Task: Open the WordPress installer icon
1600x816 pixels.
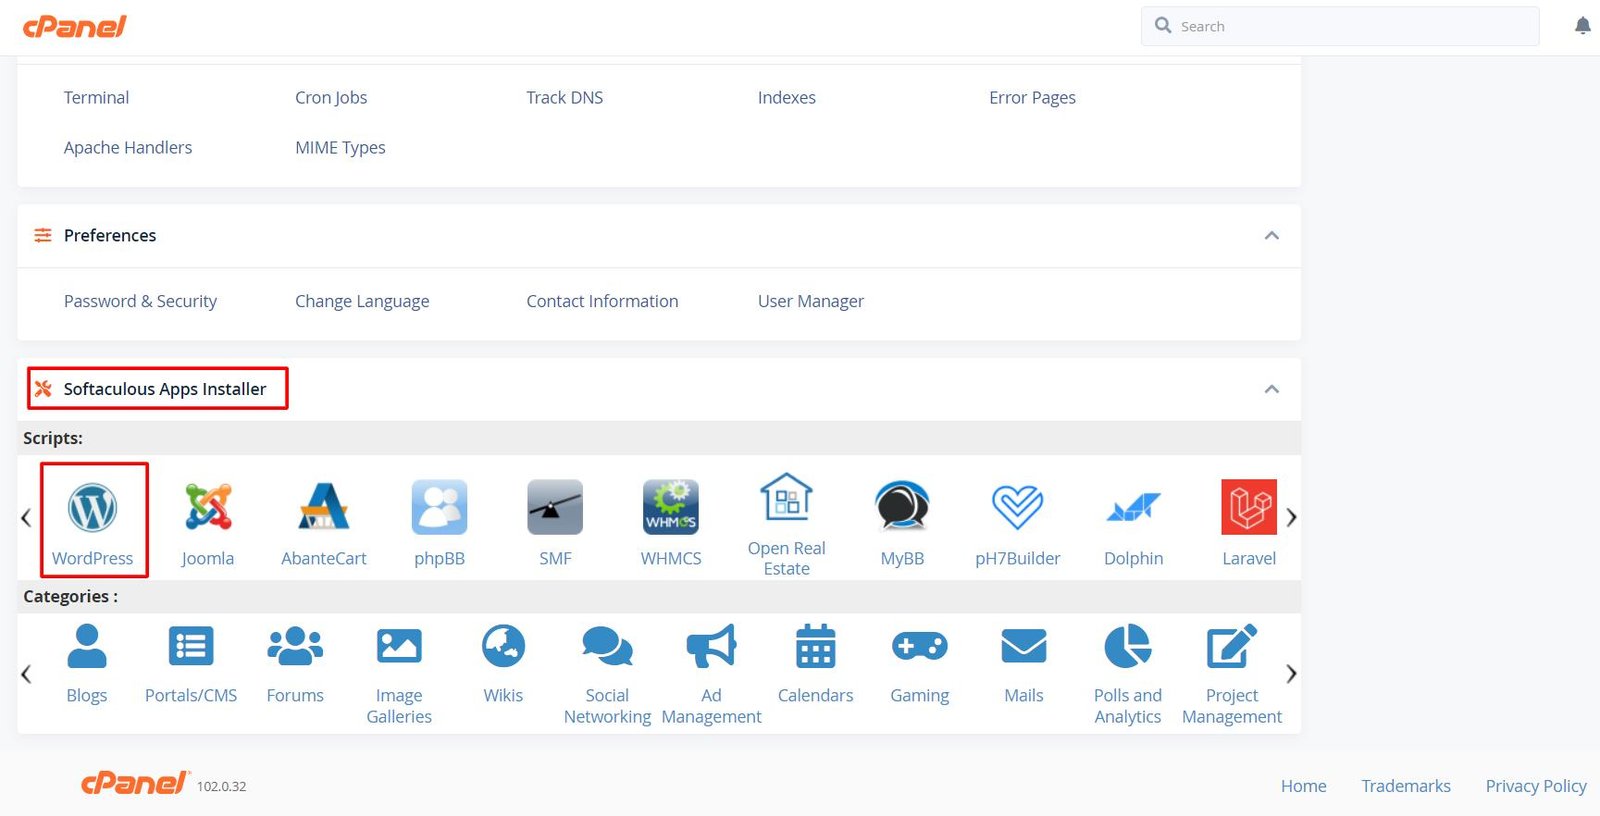Action: point(92,507)
